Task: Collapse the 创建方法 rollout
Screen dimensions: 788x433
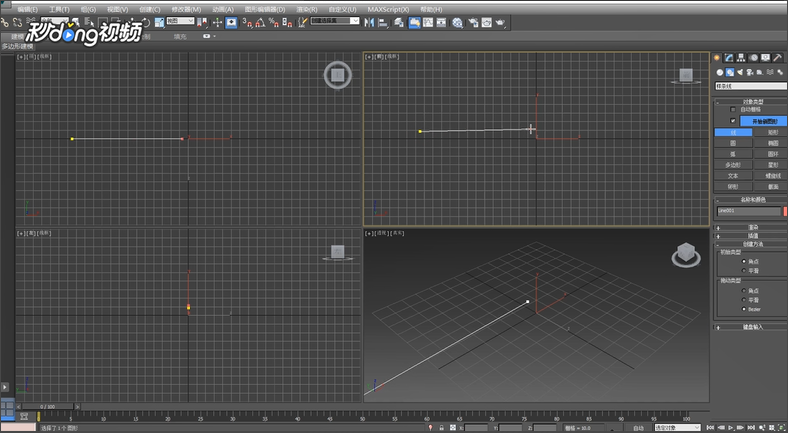Action: click(x=751, y=244)
